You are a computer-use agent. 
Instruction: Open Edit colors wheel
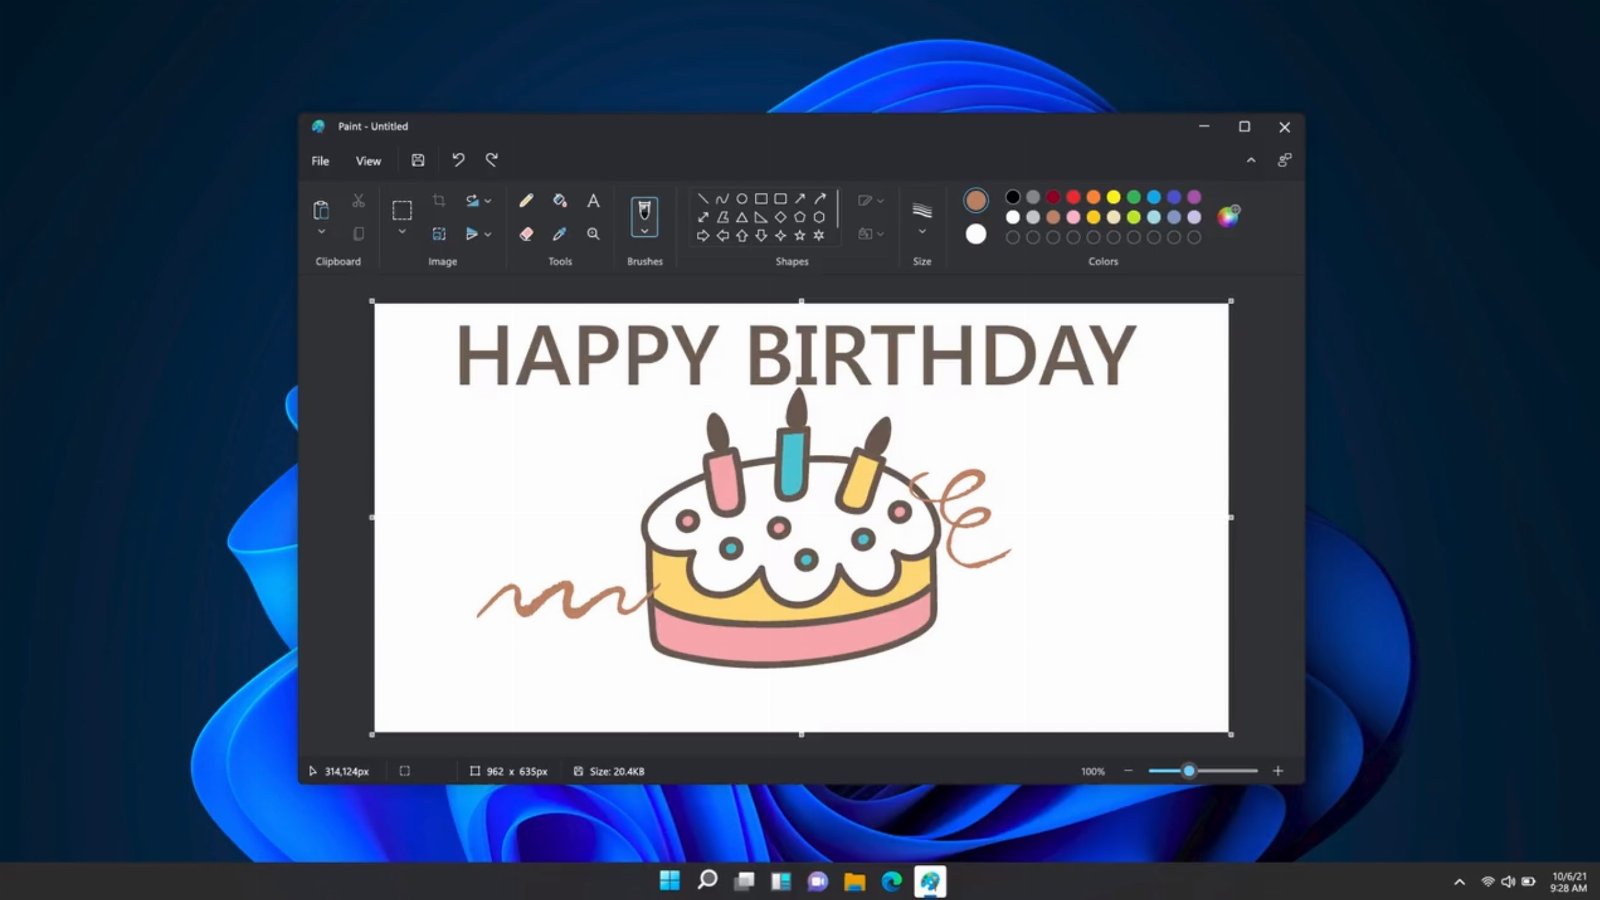[1228, 216]
